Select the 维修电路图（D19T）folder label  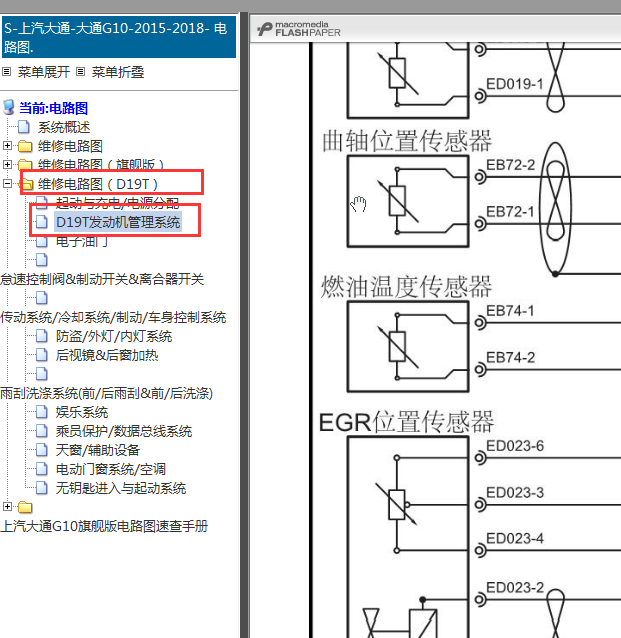pos(98,184)
